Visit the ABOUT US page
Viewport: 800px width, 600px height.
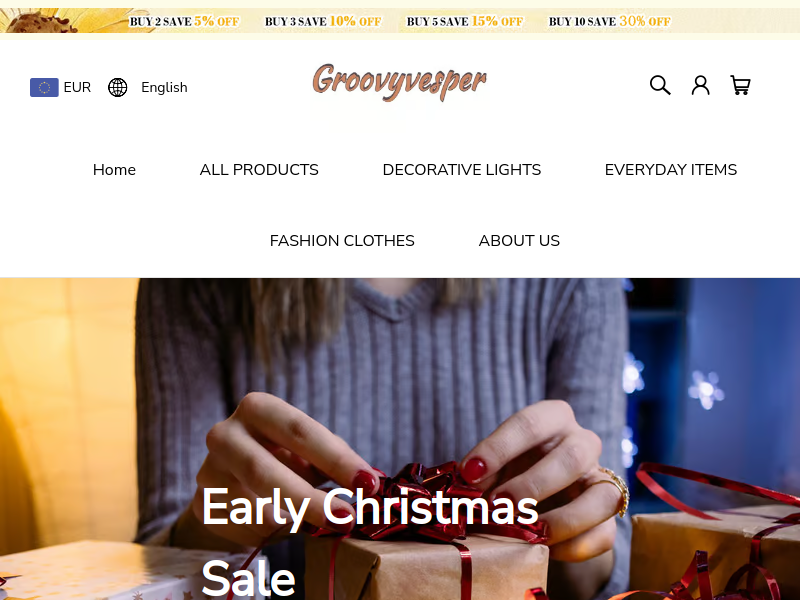tap(519, 240)
